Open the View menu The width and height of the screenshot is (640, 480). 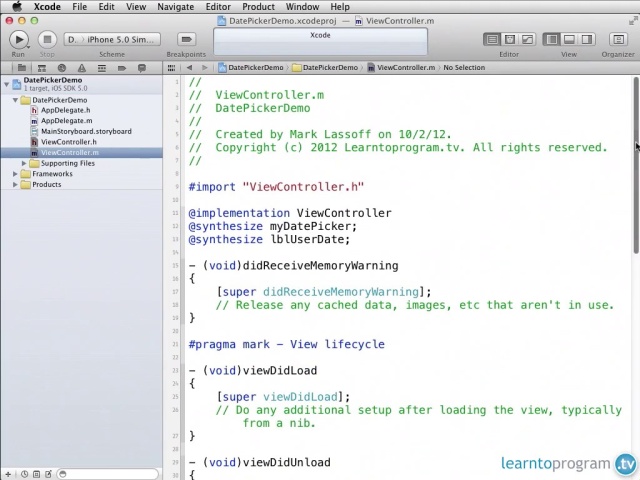tap(136, 7)
